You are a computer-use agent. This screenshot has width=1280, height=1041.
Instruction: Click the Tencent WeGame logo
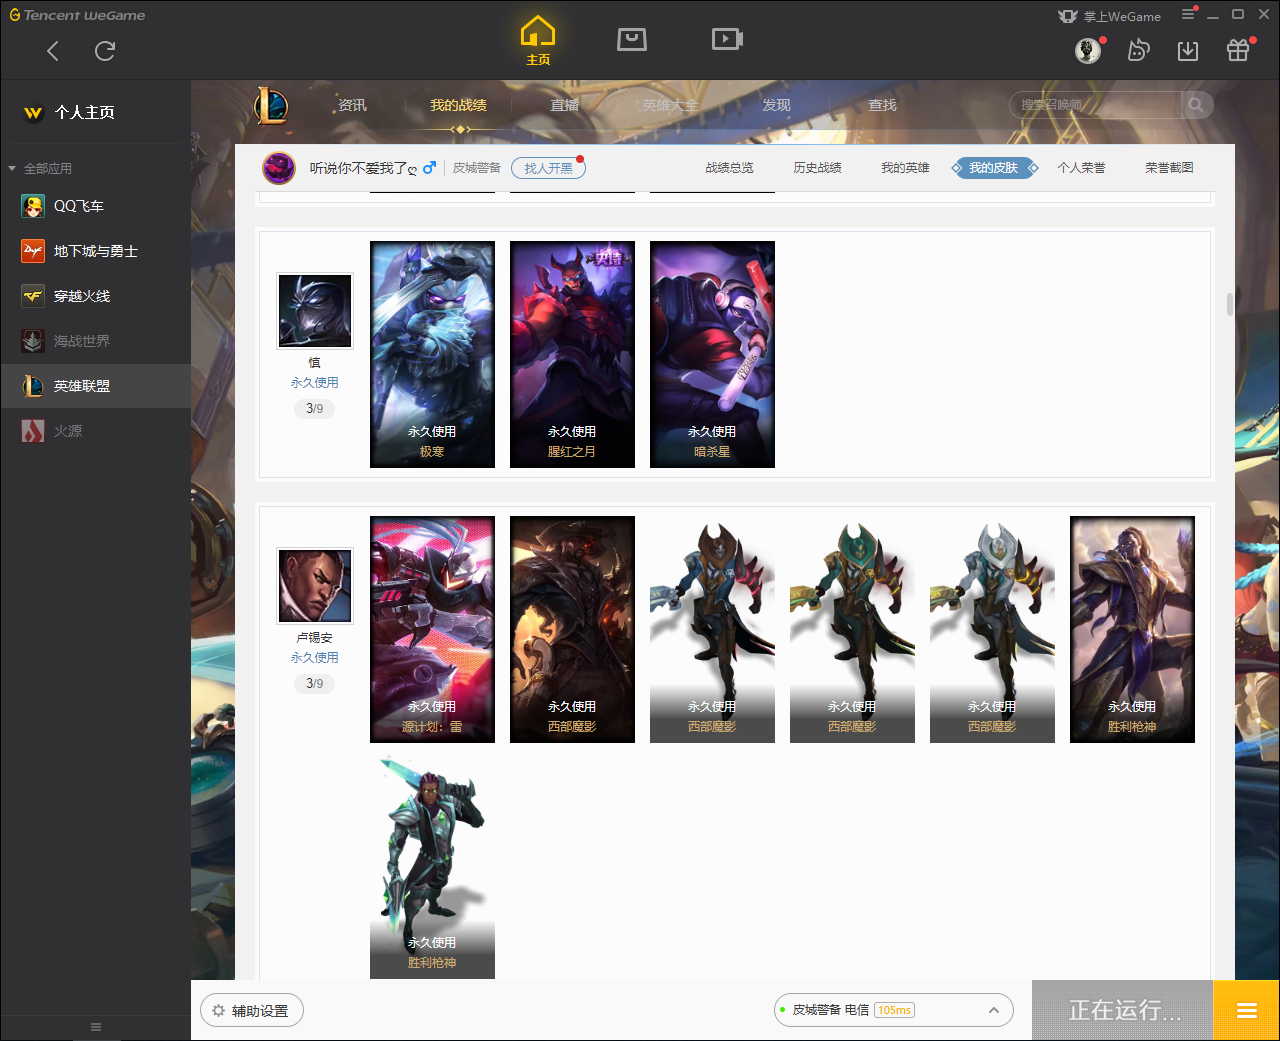pyautogui.click(x=77, y=15)
